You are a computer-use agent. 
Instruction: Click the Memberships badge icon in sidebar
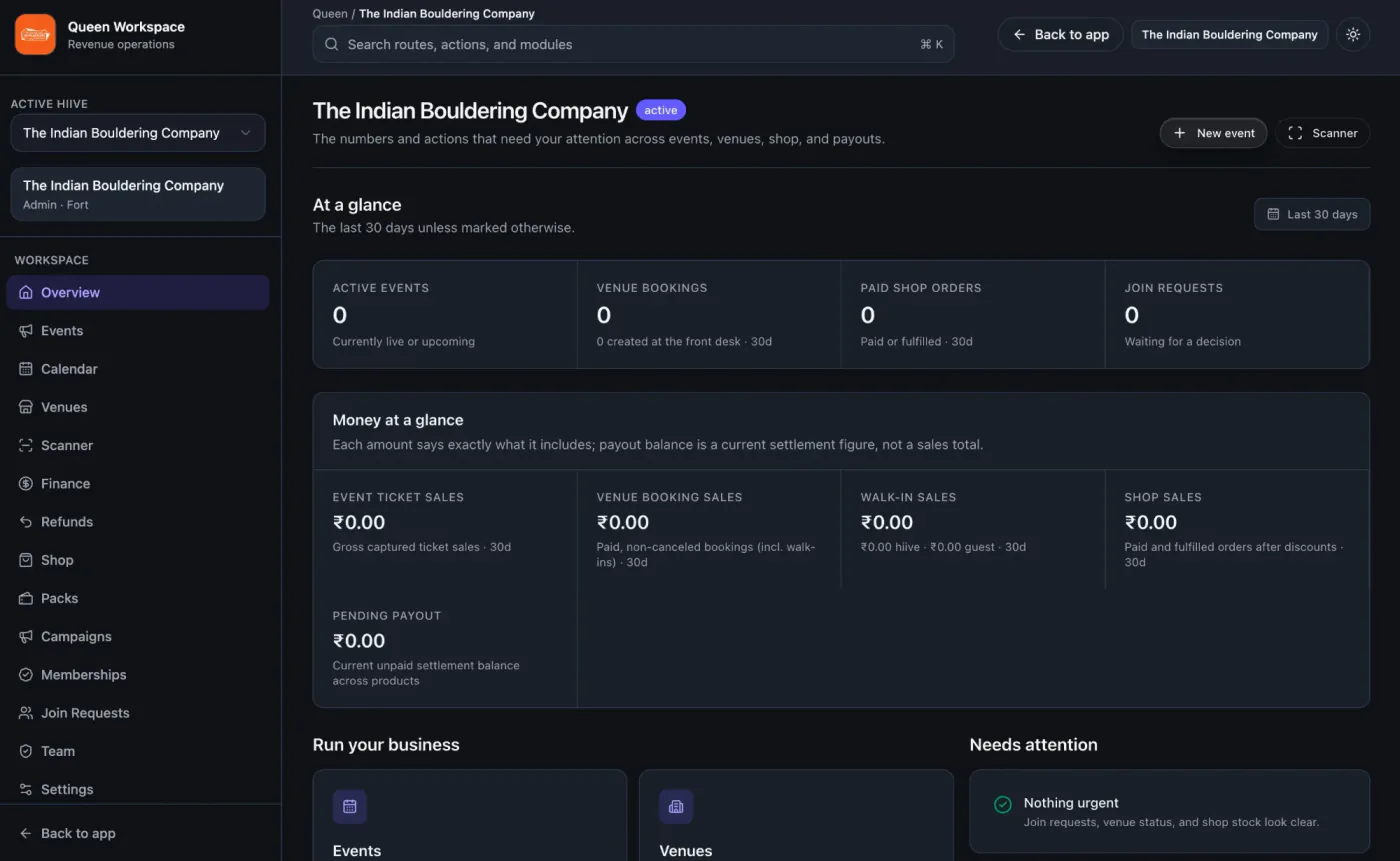coord(26,675)
